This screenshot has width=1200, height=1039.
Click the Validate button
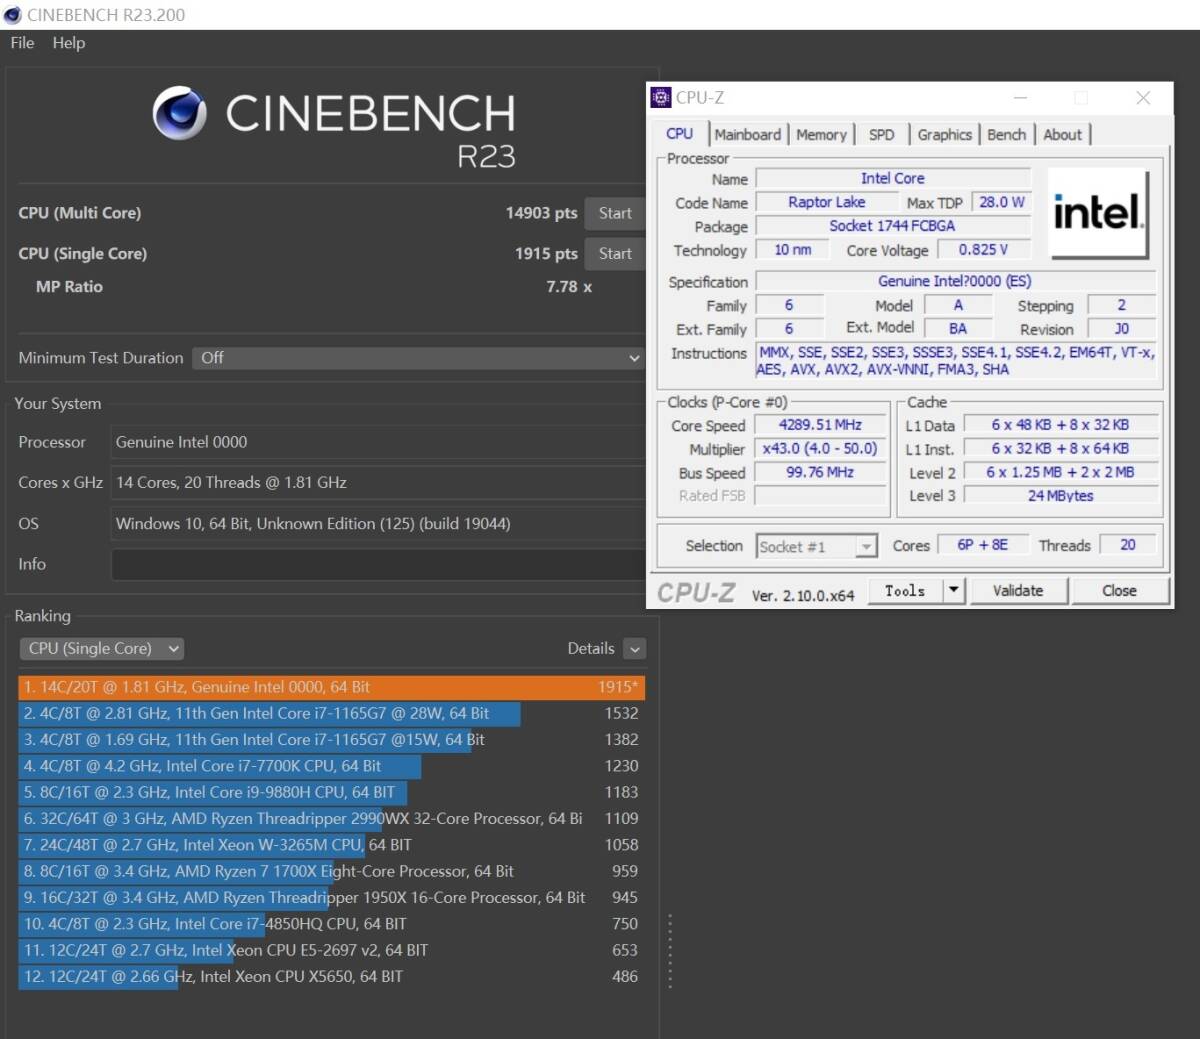pos(1018,591)
